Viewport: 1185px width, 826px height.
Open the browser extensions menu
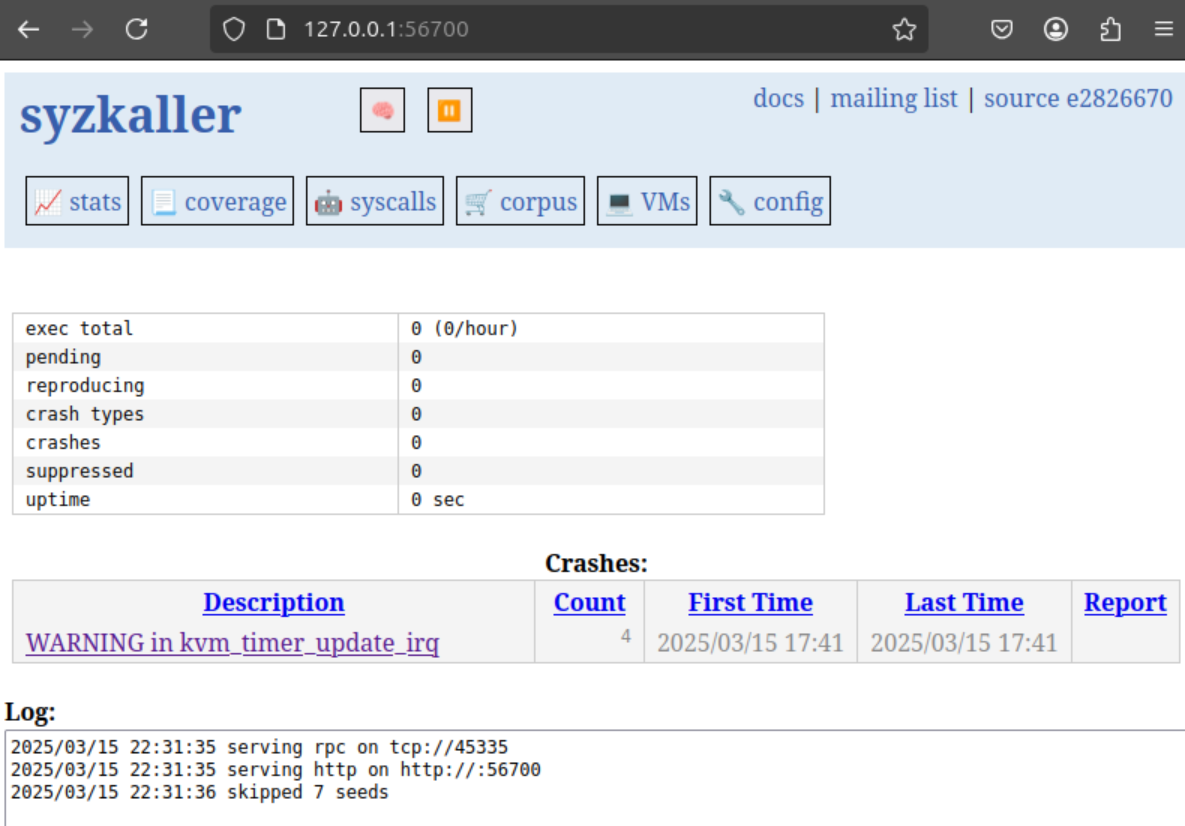(1110, 29)
